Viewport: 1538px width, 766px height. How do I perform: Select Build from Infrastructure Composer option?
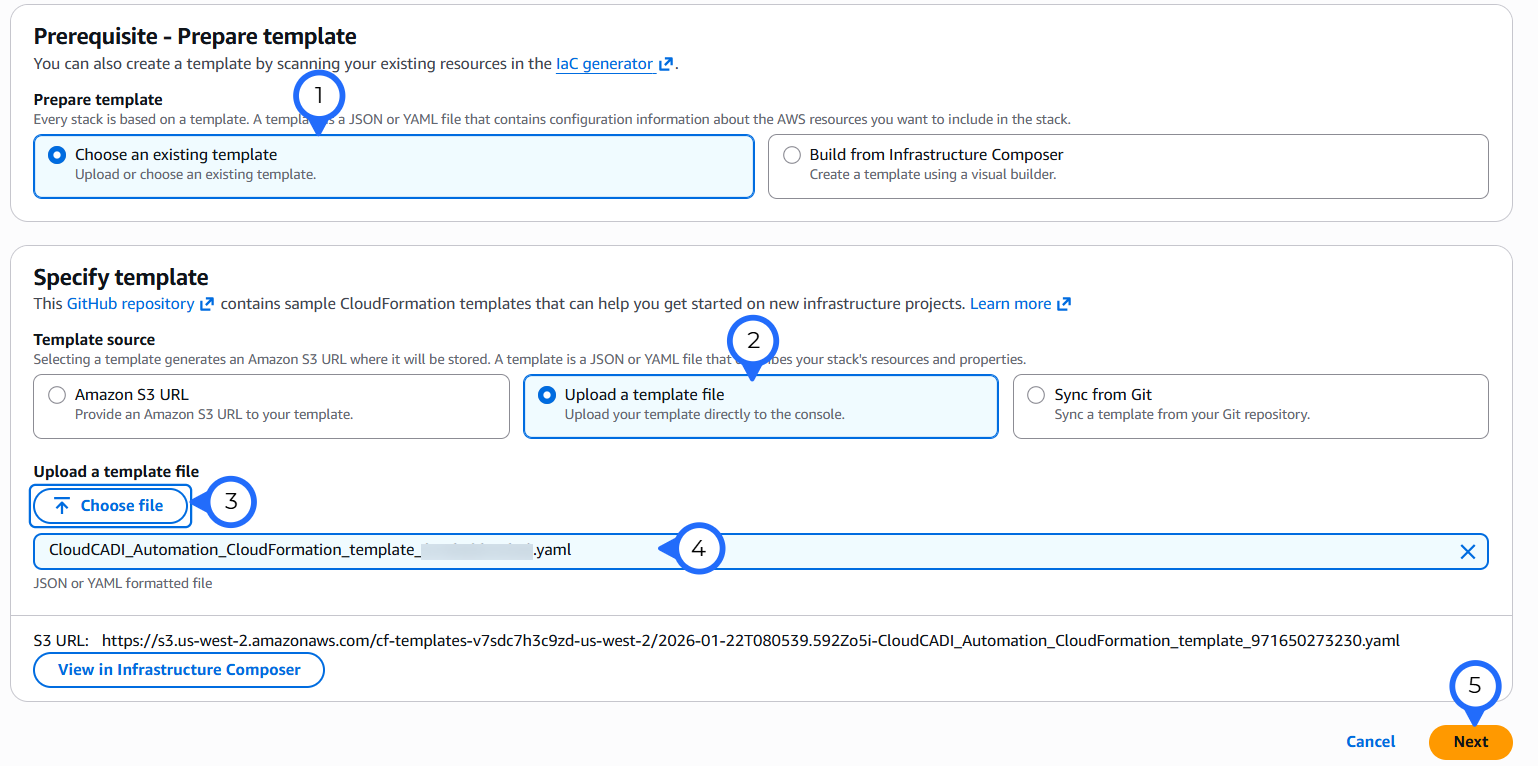tap(792, 155)
